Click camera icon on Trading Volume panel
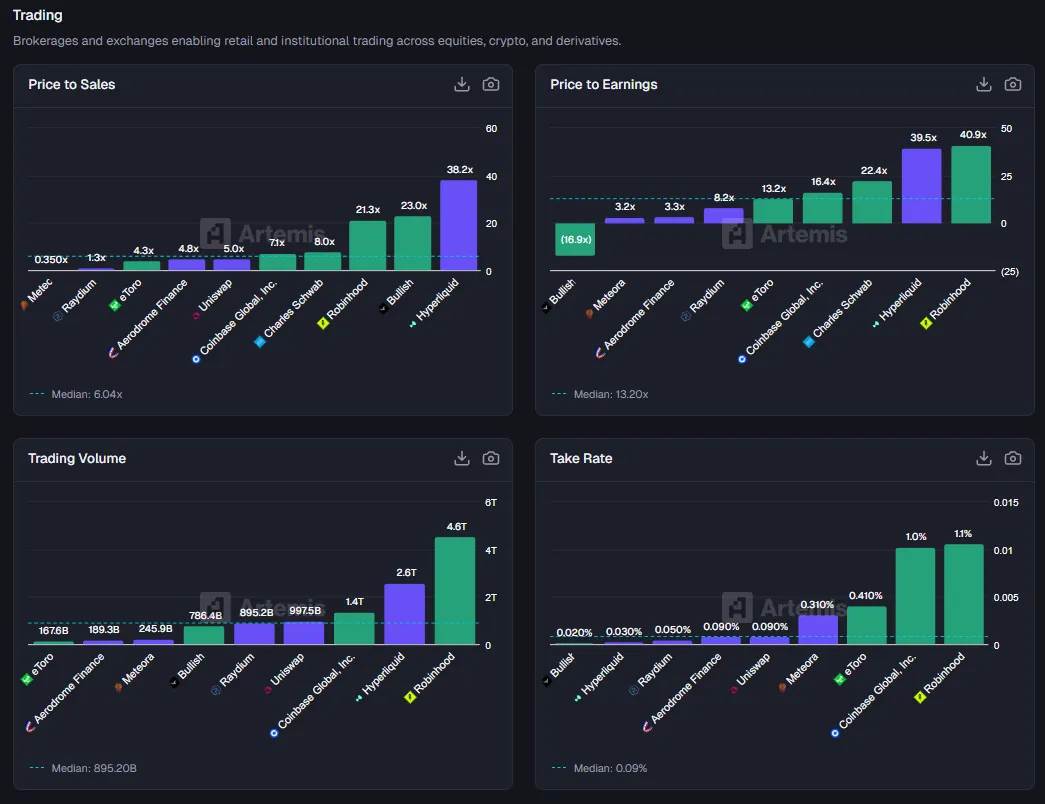This screenshot has width=1045, height=804. pyautogui.click(x=491, y=458)
